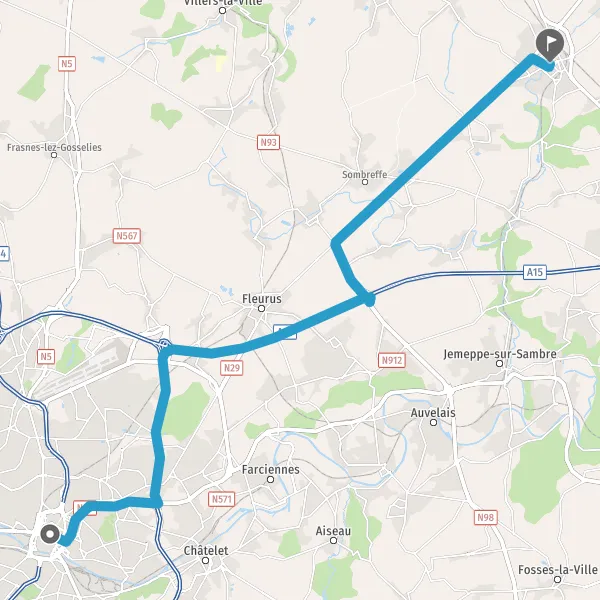The width and height of the screenshot is (600, 600).
Task: Select the Frasnes-lez-Gosselies town label
Action: tap(54, 147)
